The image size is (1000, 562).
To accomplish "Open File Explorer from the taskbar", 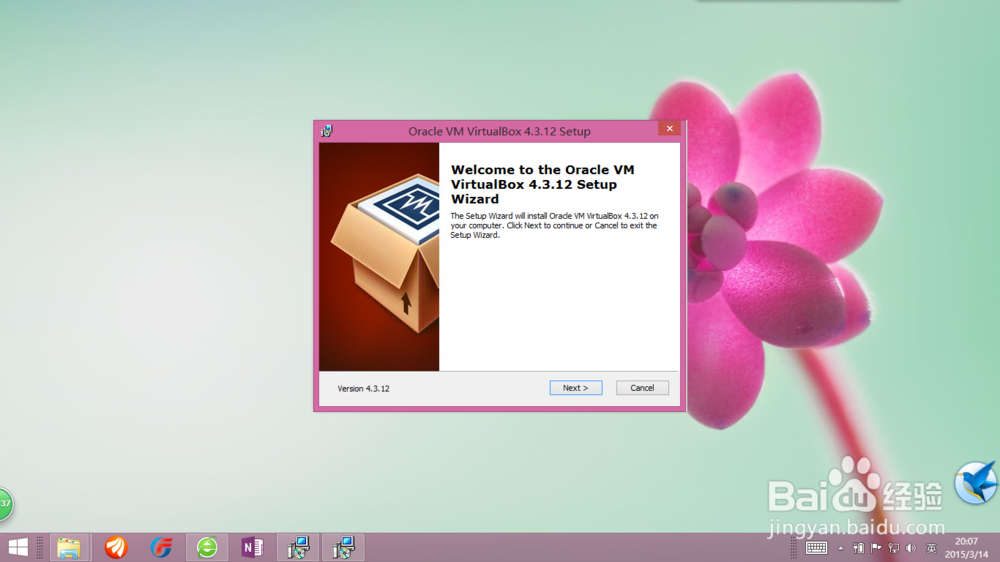I will pyautogui.click(x=69, y=547).
